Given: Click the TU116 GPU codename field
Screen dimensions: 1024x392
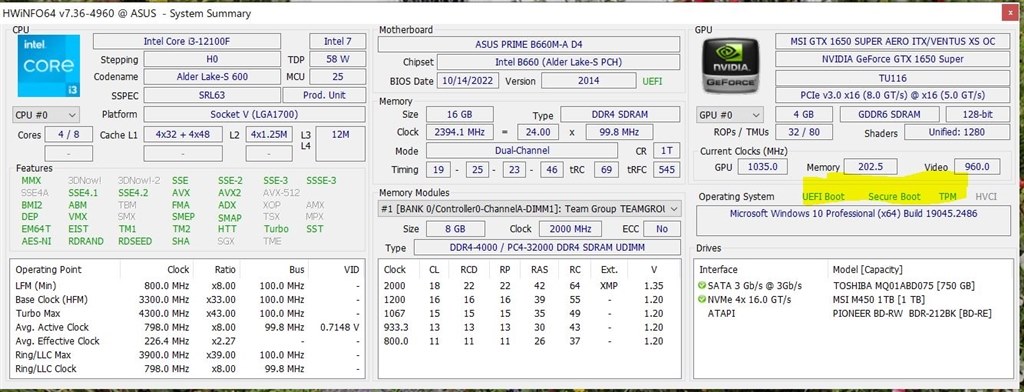Looking at the screenshot, I should (x=893, y=78).
